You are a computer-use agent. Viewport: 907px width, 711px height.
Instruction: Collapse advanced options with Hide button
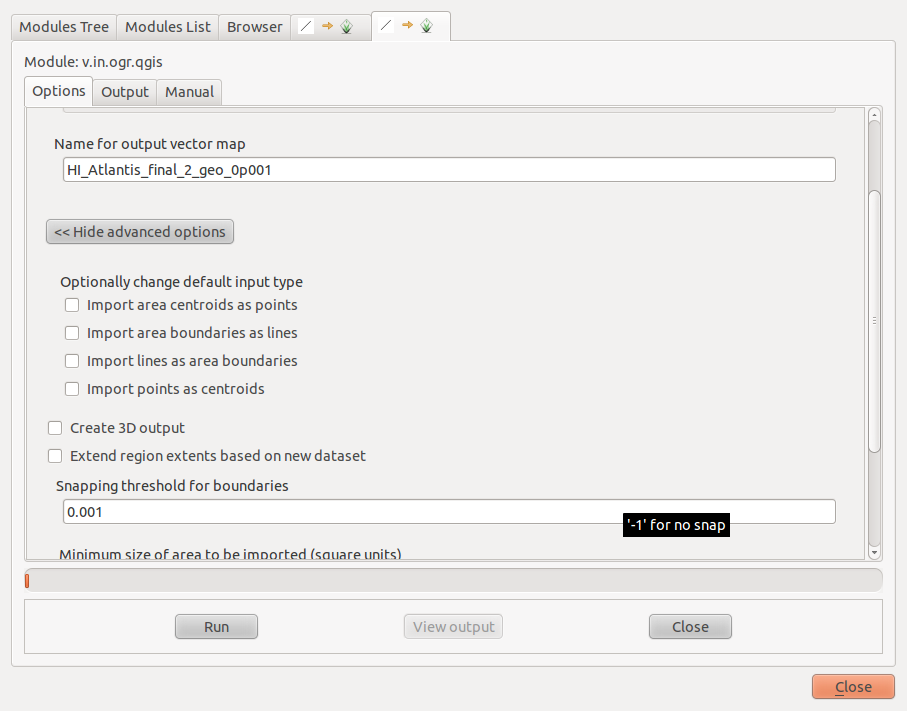click(140, 232)
